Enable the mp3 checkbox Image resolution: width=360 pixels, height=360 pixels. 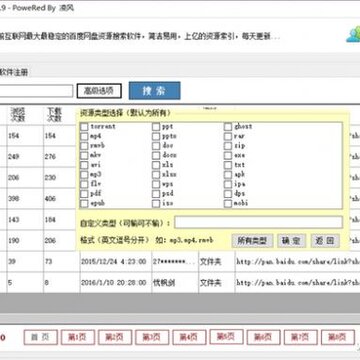click(84, 175)
